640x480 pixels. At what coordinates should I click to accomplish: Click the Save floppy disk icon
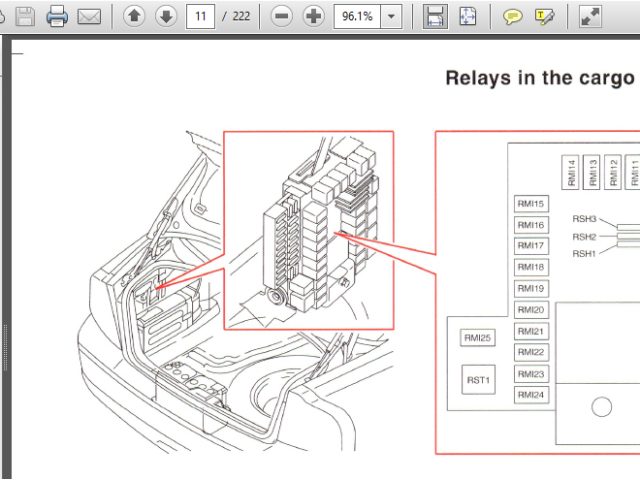point(25,16)
